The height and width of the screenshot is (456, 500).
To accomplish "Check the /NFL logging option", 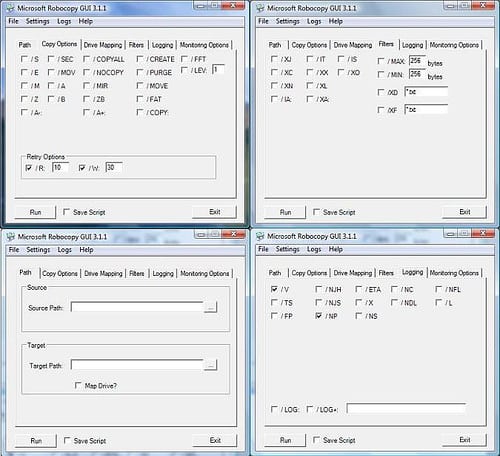I will 439,289.
